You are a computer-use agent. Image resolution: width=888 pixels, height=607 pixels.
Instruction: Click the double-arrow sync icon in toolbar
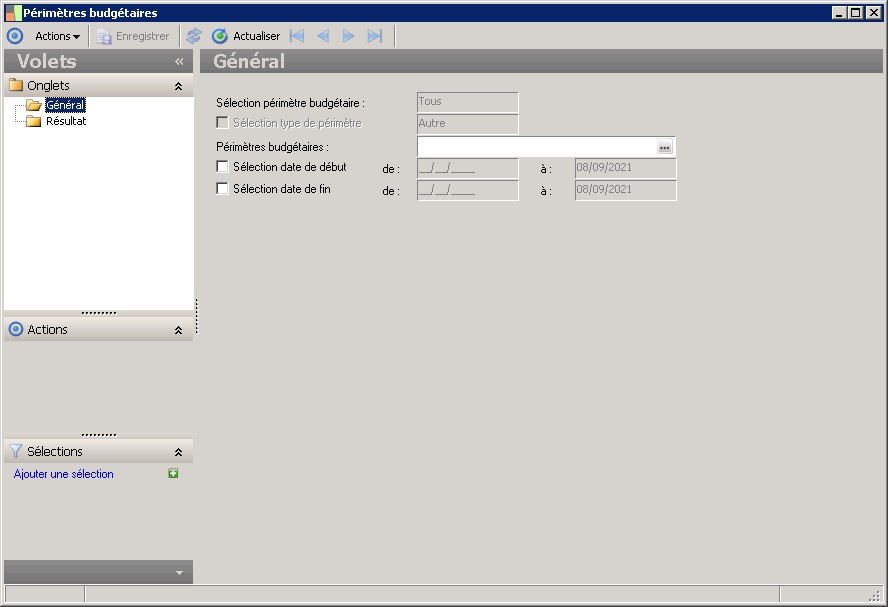pyautogui.click(x=194, y=36)
